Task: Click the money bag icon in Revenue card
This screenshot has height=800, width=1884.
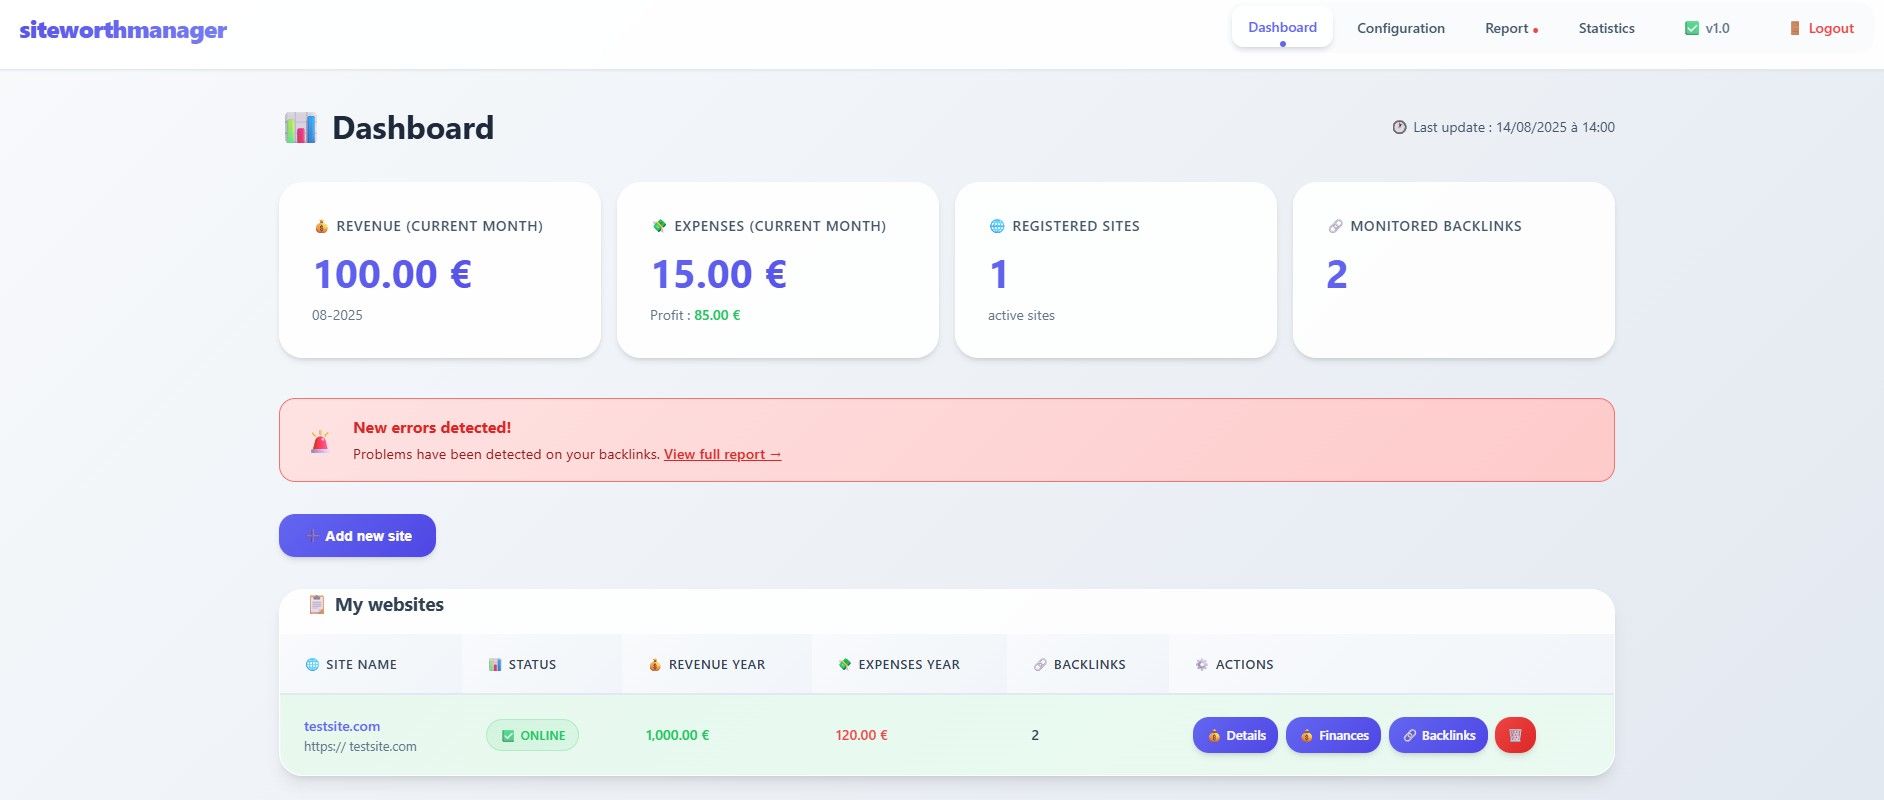Action: pos(321,226)
